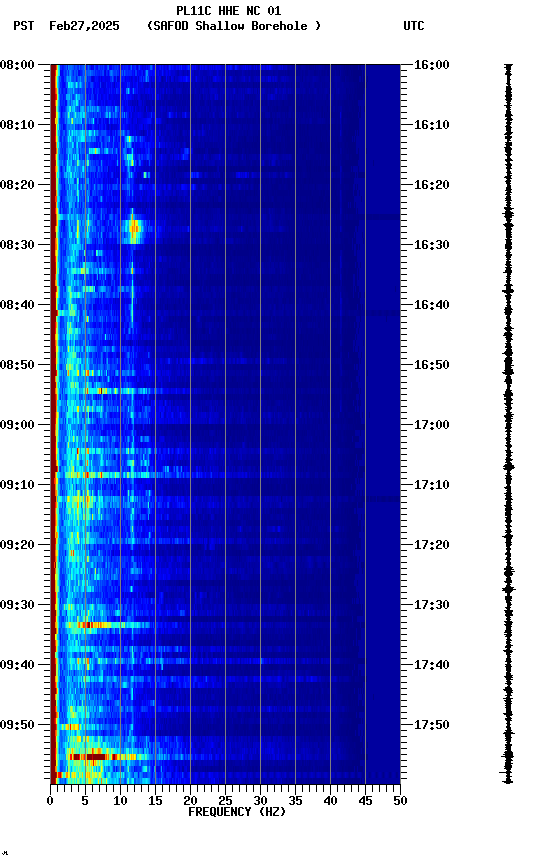Screen dimensions: 552x864
Task: Click the 16:30 UTC time label
Action: [x=432, y=245]
